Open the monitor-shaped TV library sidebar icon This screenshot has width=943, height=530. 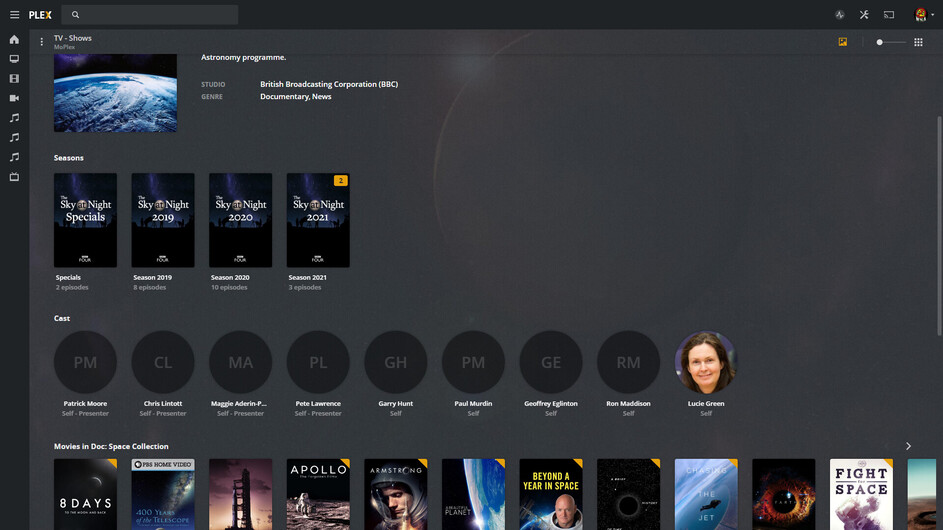pos(14,59)
